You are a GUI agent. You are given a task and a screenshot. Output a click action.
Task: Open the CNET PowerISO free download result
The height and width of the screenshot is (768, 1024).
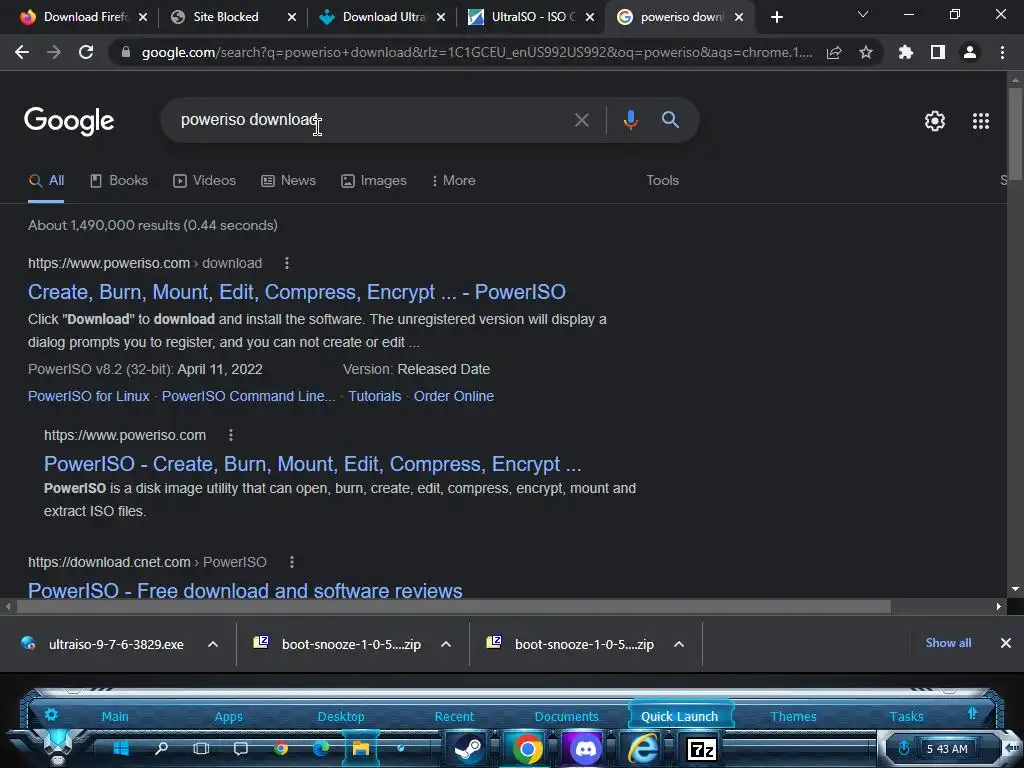click(245, 590)
